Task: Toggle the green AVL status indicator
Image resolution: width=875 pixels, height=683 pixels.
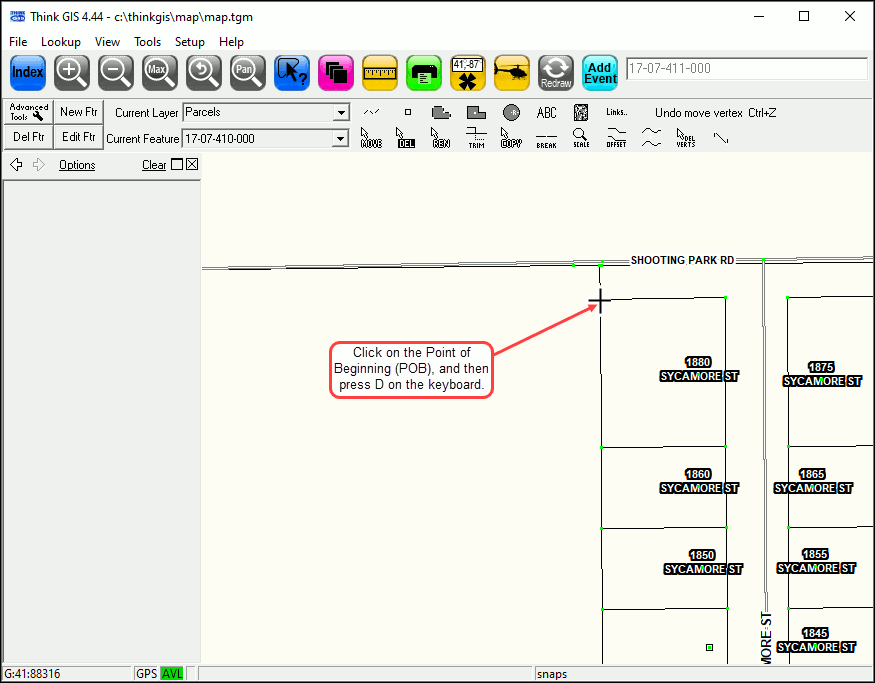Action: click(x=172, y=674)
